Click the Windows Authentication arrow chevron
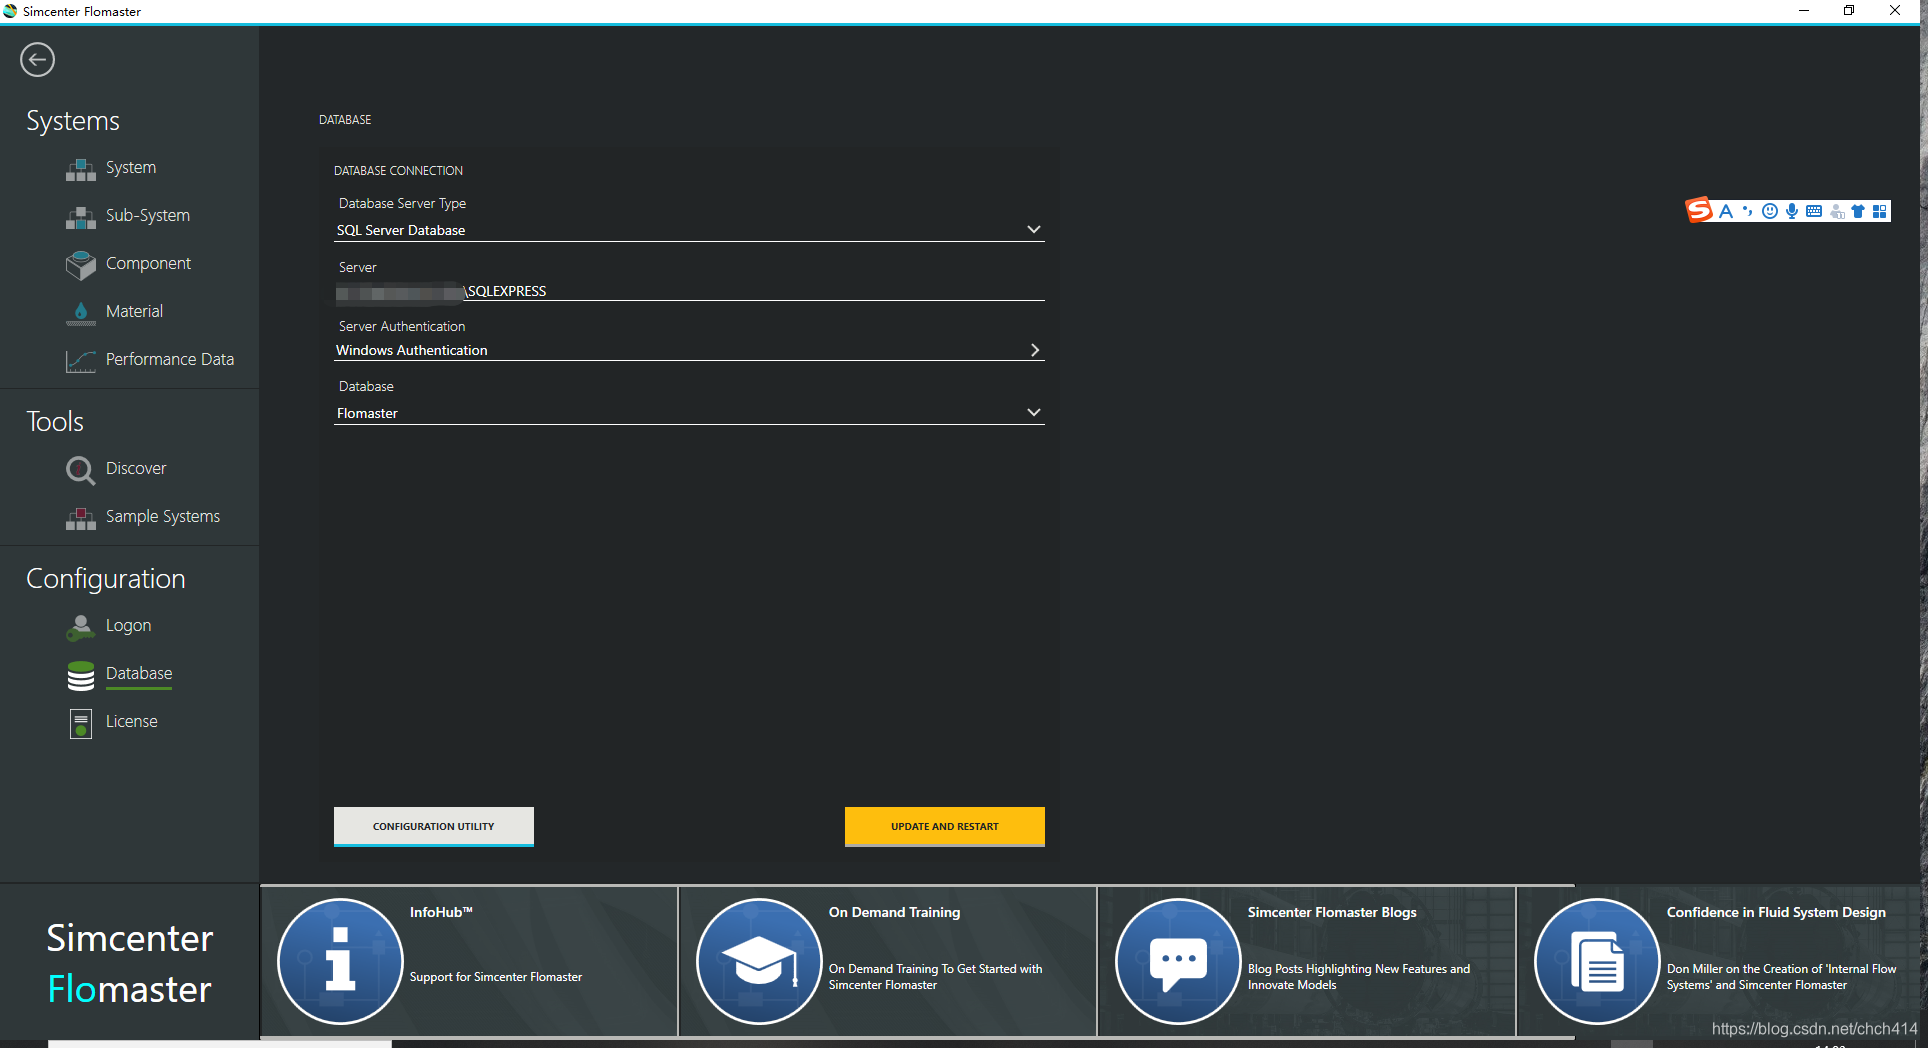The width and height of the screenshot is (1928, 1048). [x=1035, y=350]
